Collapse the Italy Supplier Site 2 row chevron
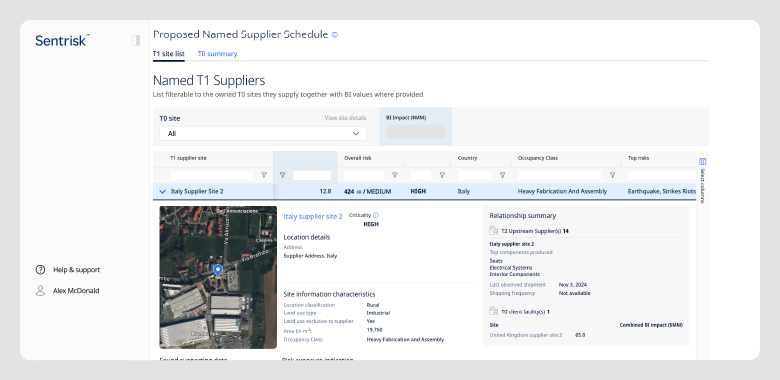 162,191
